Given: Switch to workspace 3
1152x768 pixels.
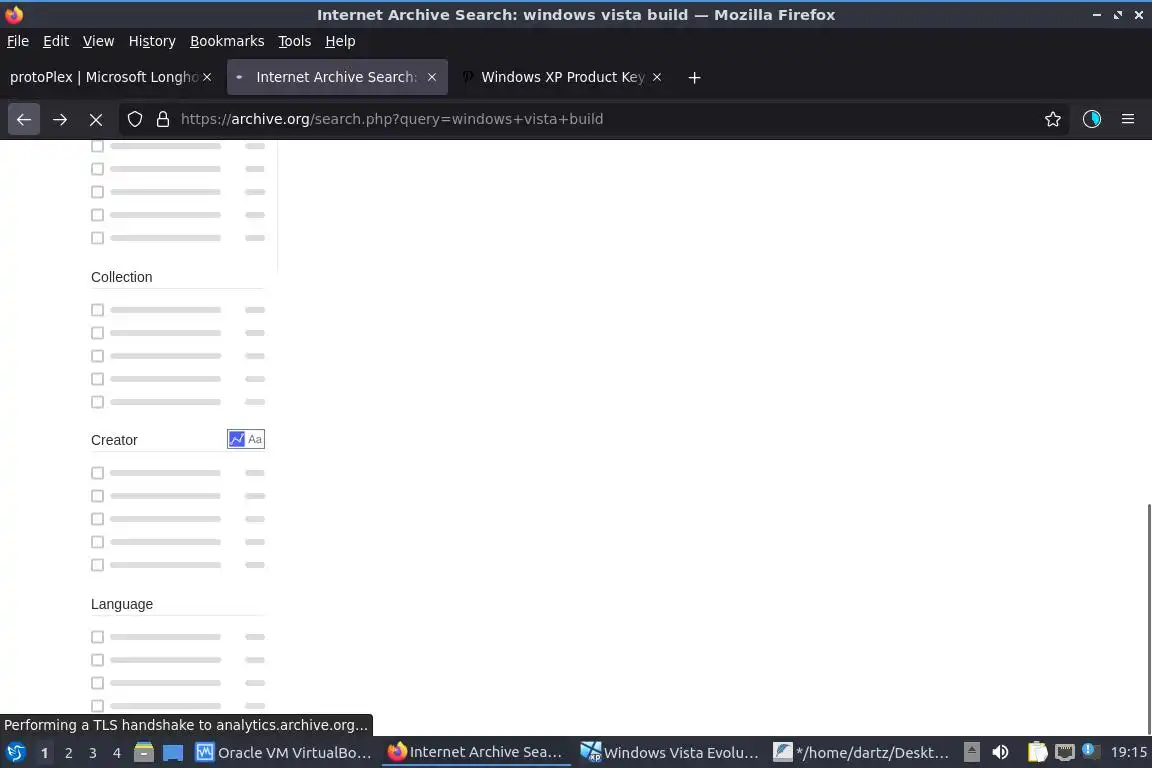Looking at the screenshot, I should 93,753.
